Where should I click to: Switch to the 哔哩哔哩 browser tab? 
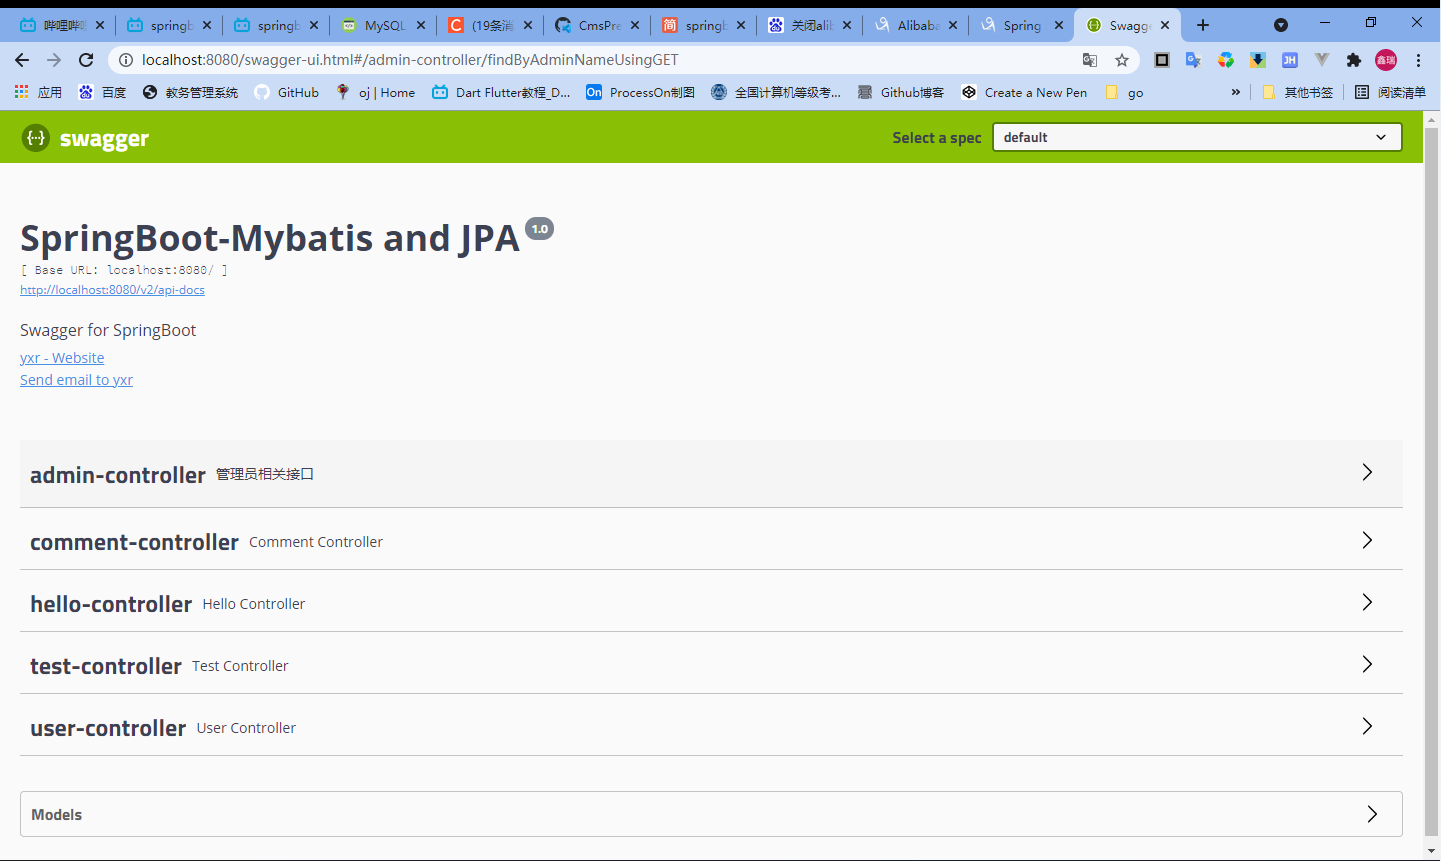(x=61, y=25)
